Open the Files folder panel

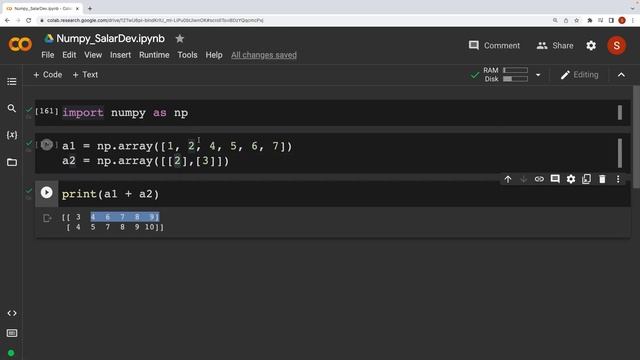tap(12, 162)
